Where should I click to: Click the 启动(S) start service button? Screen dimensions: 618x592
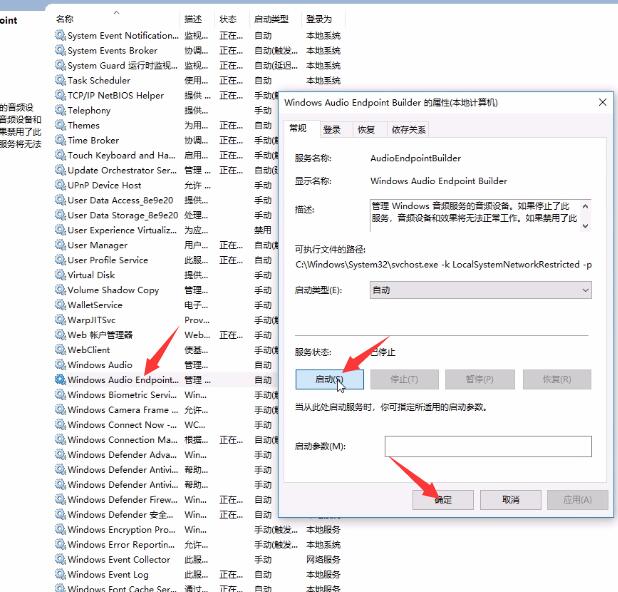(x=329, y=380)
